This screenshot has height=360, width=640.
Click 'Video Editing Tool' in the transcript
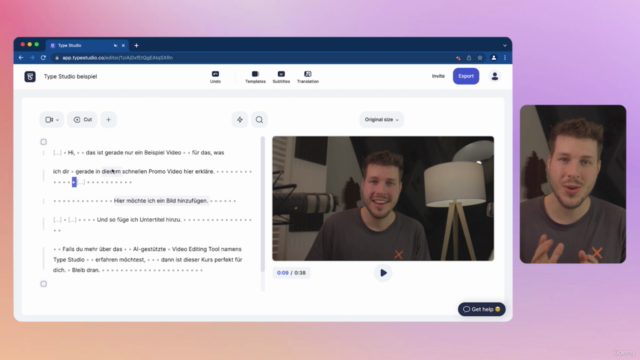click(196, 249)
